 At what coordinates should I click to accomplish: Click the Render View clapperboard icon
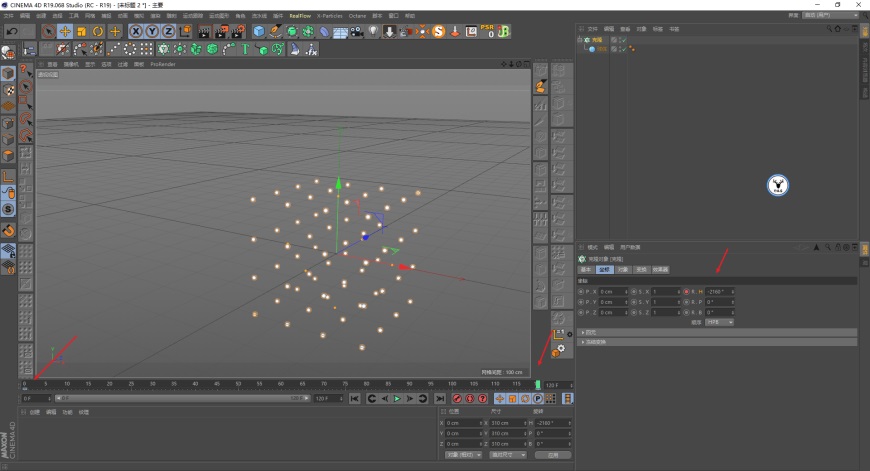(205, 32)
